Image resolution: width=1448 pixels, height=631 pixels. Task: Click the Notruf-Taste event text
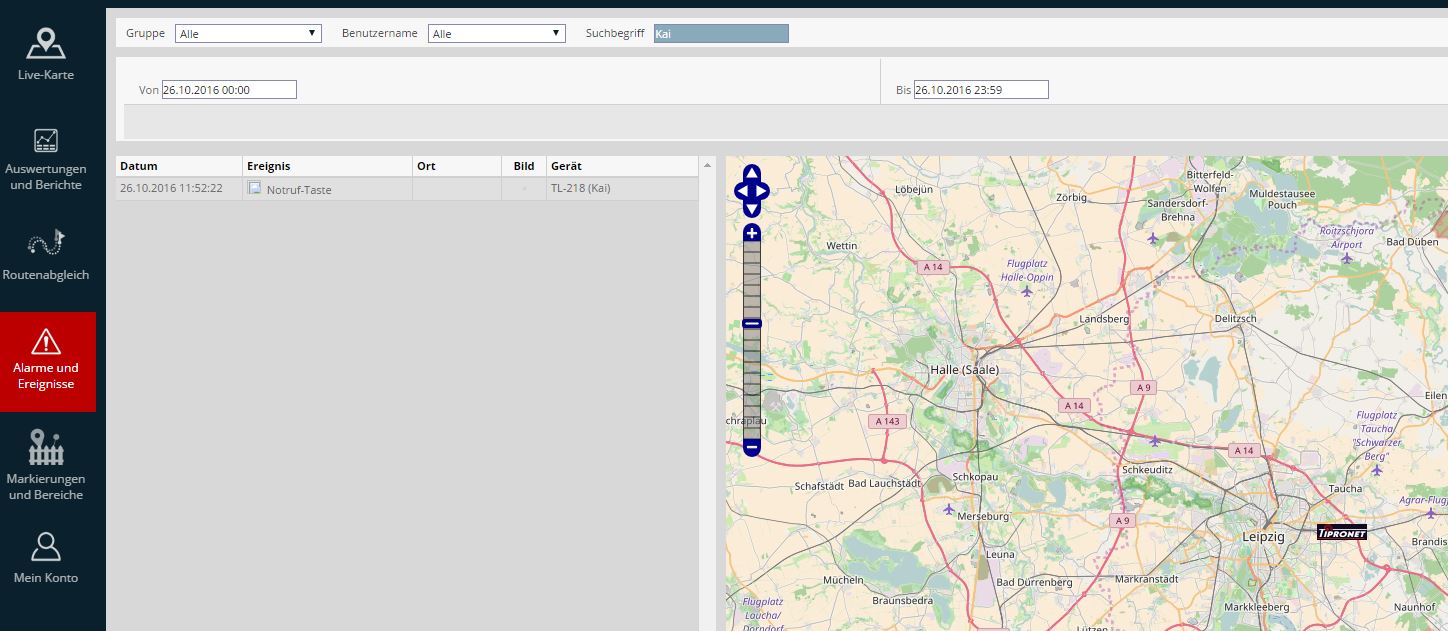point(299,190)
